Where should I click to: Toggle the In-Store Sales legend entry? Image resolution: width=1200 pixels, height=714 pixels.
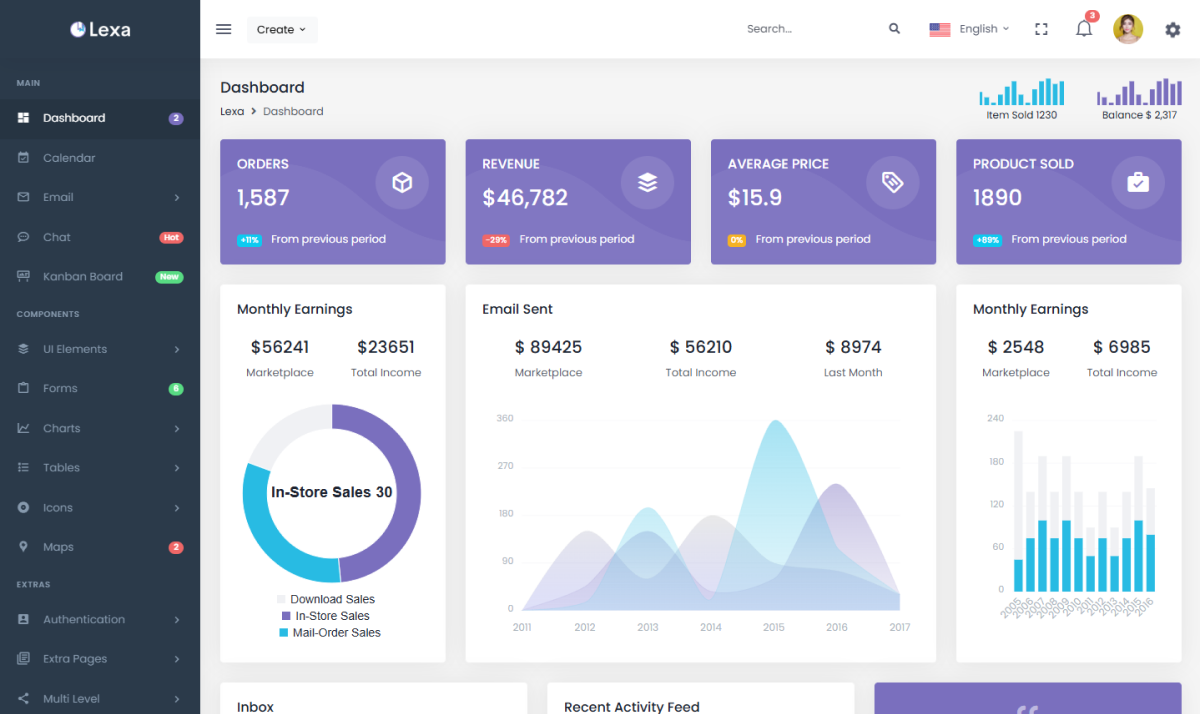[331, 616]
